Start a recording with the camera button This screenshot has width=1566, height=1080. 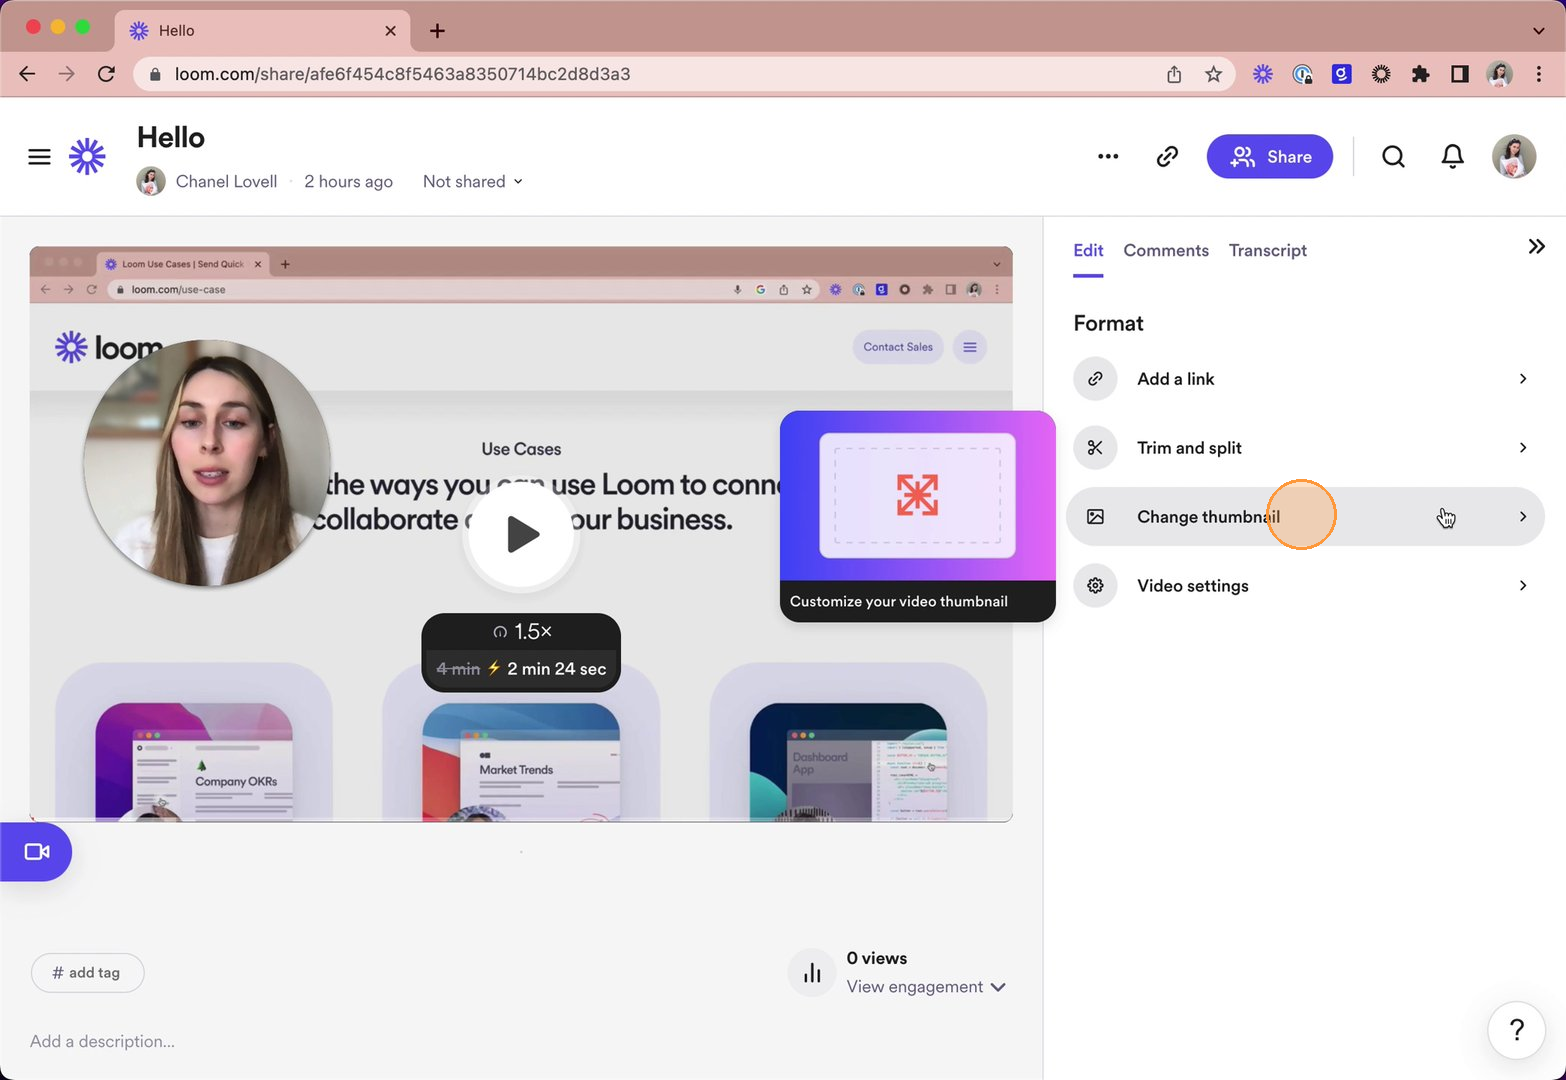pos(36,852)
